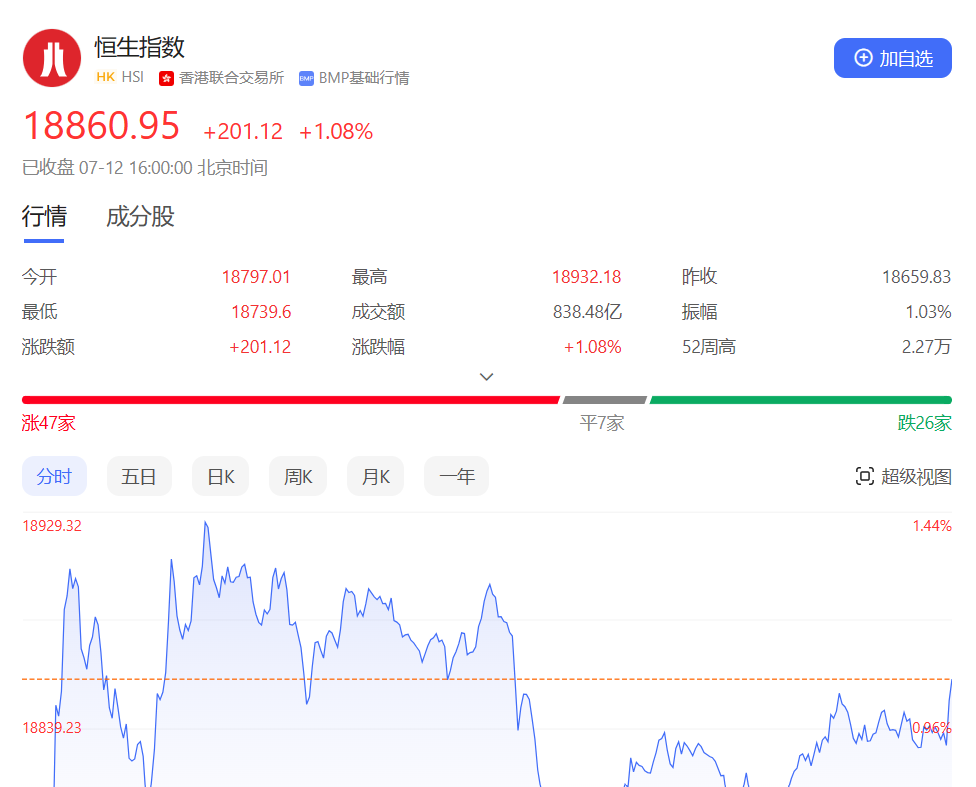Screen dimensions: 976x787
Task: Select the 周K chart period
Action: (298, 476)
